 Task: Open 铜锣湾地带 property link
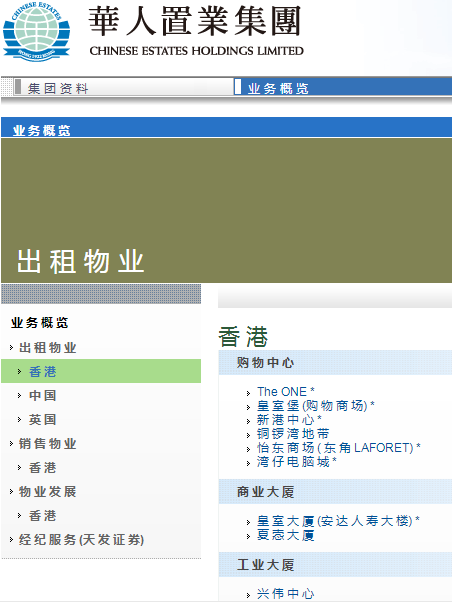click(293, 433)
